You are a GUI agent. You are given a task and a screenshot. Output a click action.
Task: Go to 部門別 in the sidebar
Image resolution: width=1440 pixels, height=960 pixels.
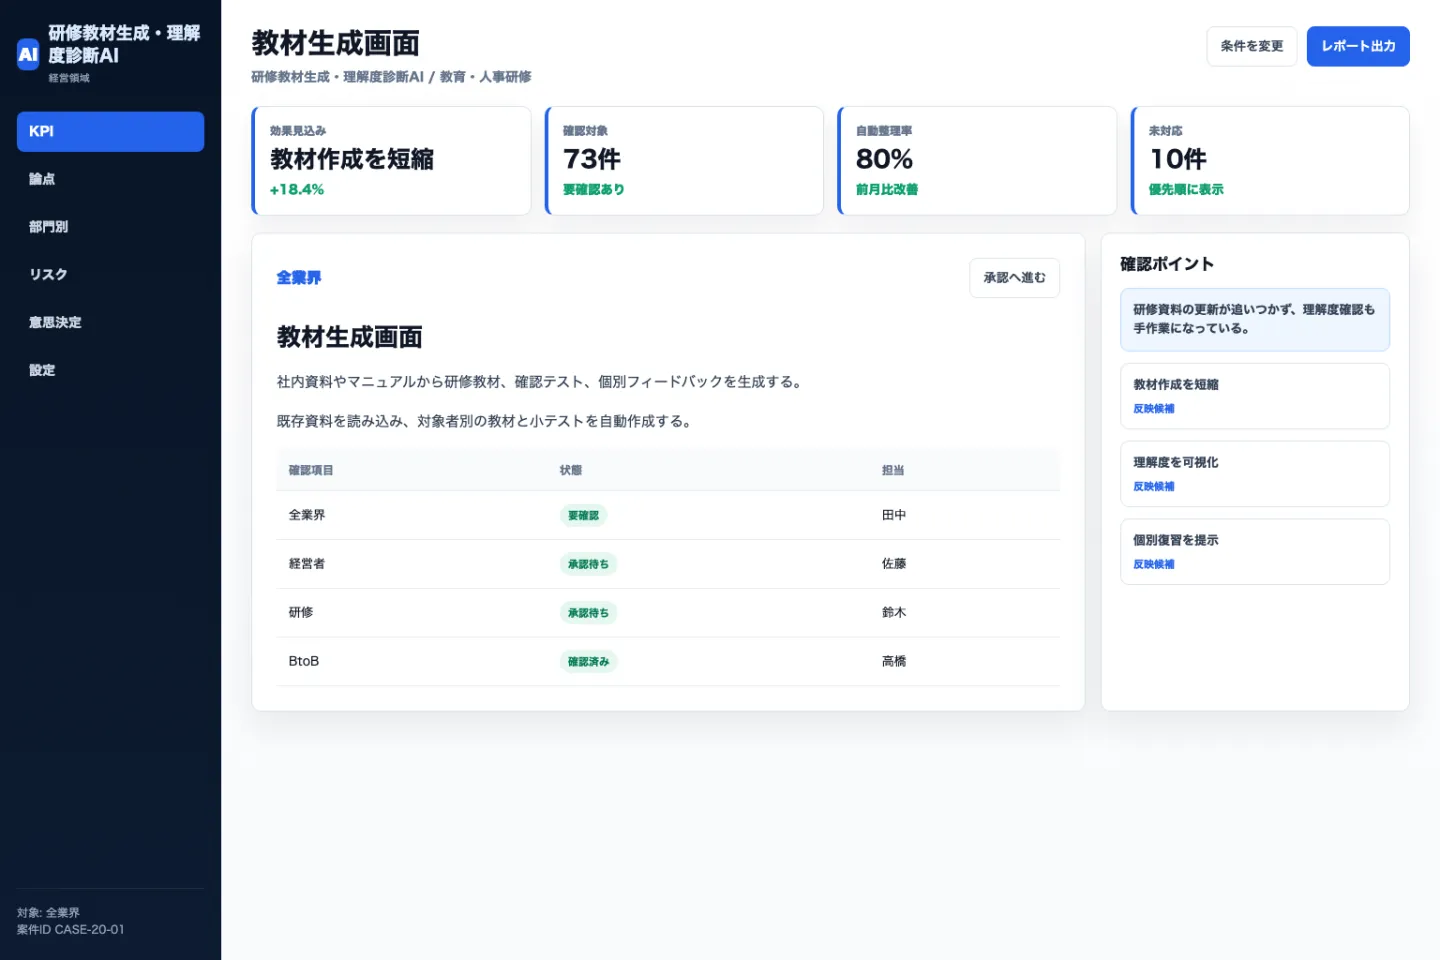(110, 227)
